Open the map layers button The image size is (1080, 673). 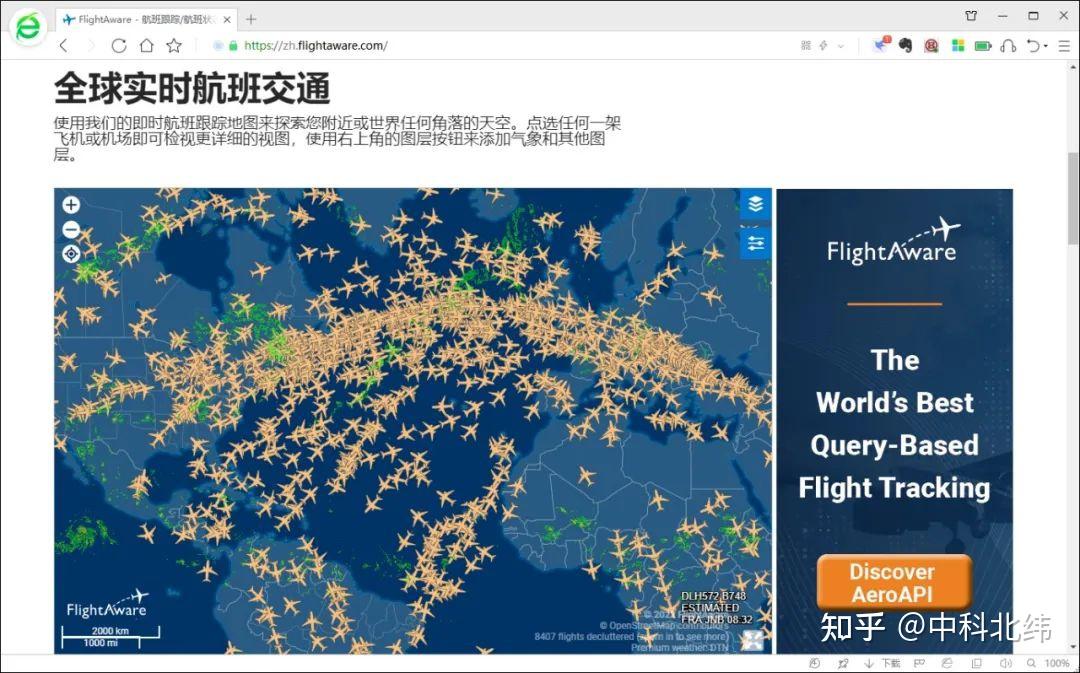756,204
